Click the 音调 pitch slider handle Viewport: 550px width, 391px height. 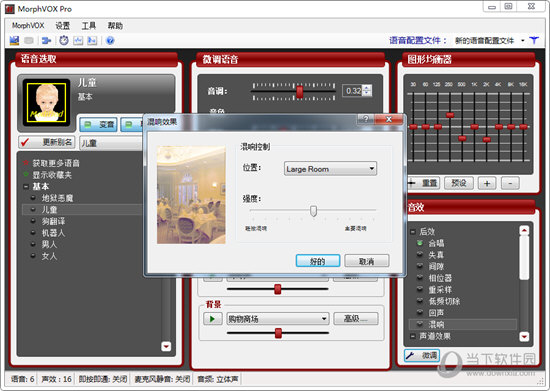[300, 92]
